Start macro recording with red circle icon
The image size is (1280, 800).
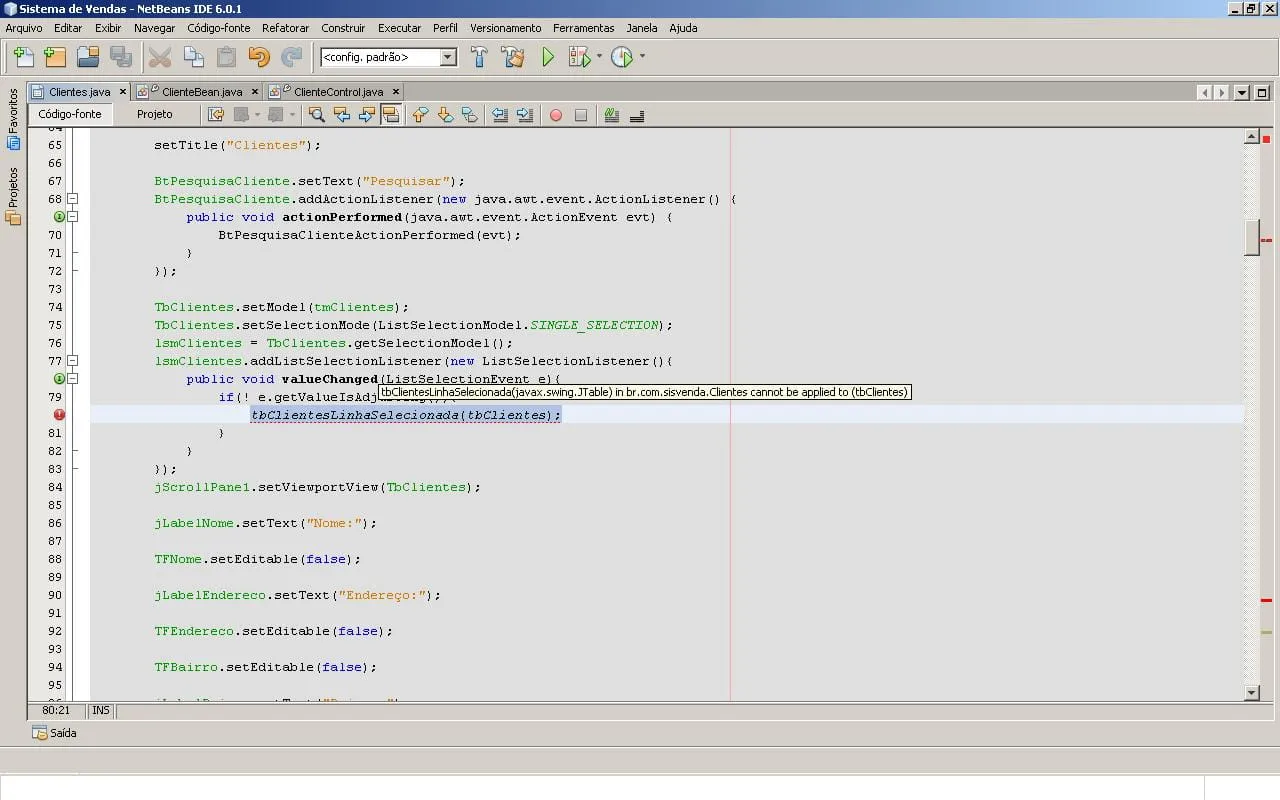[x=556, y=115]
